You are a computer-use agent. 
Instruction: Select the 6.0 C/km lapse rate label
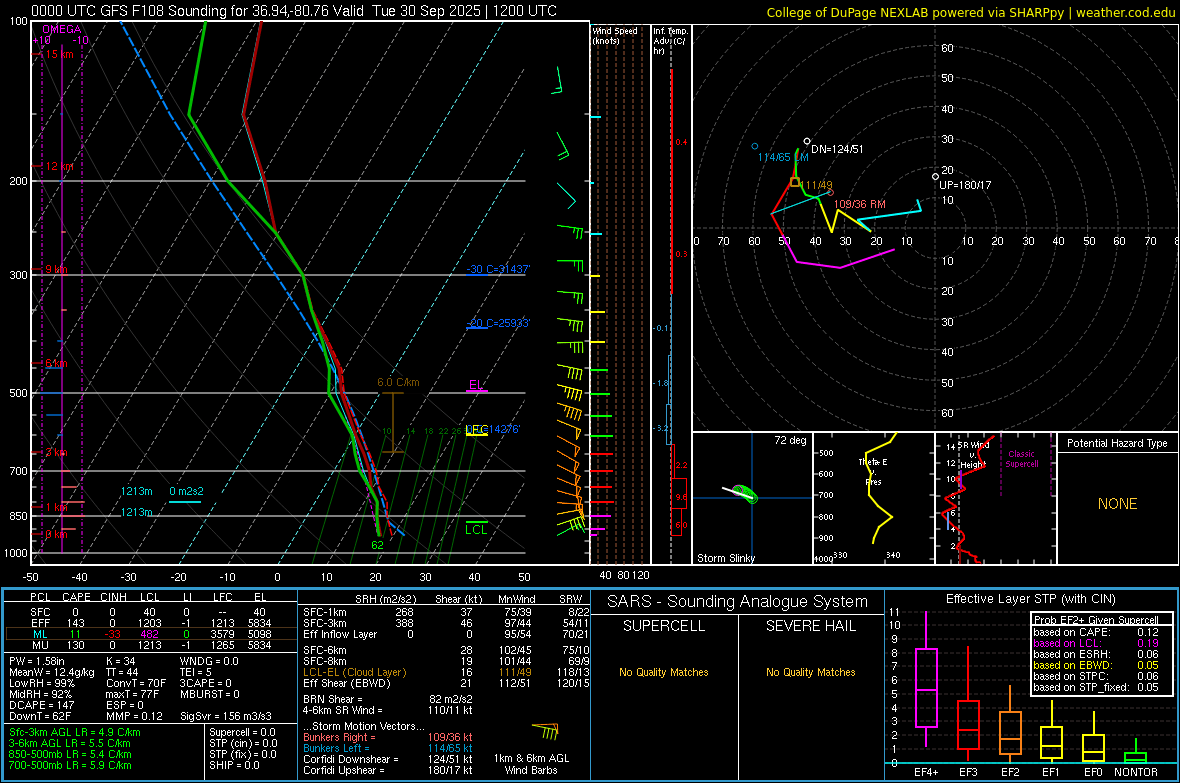click(398, 382)
